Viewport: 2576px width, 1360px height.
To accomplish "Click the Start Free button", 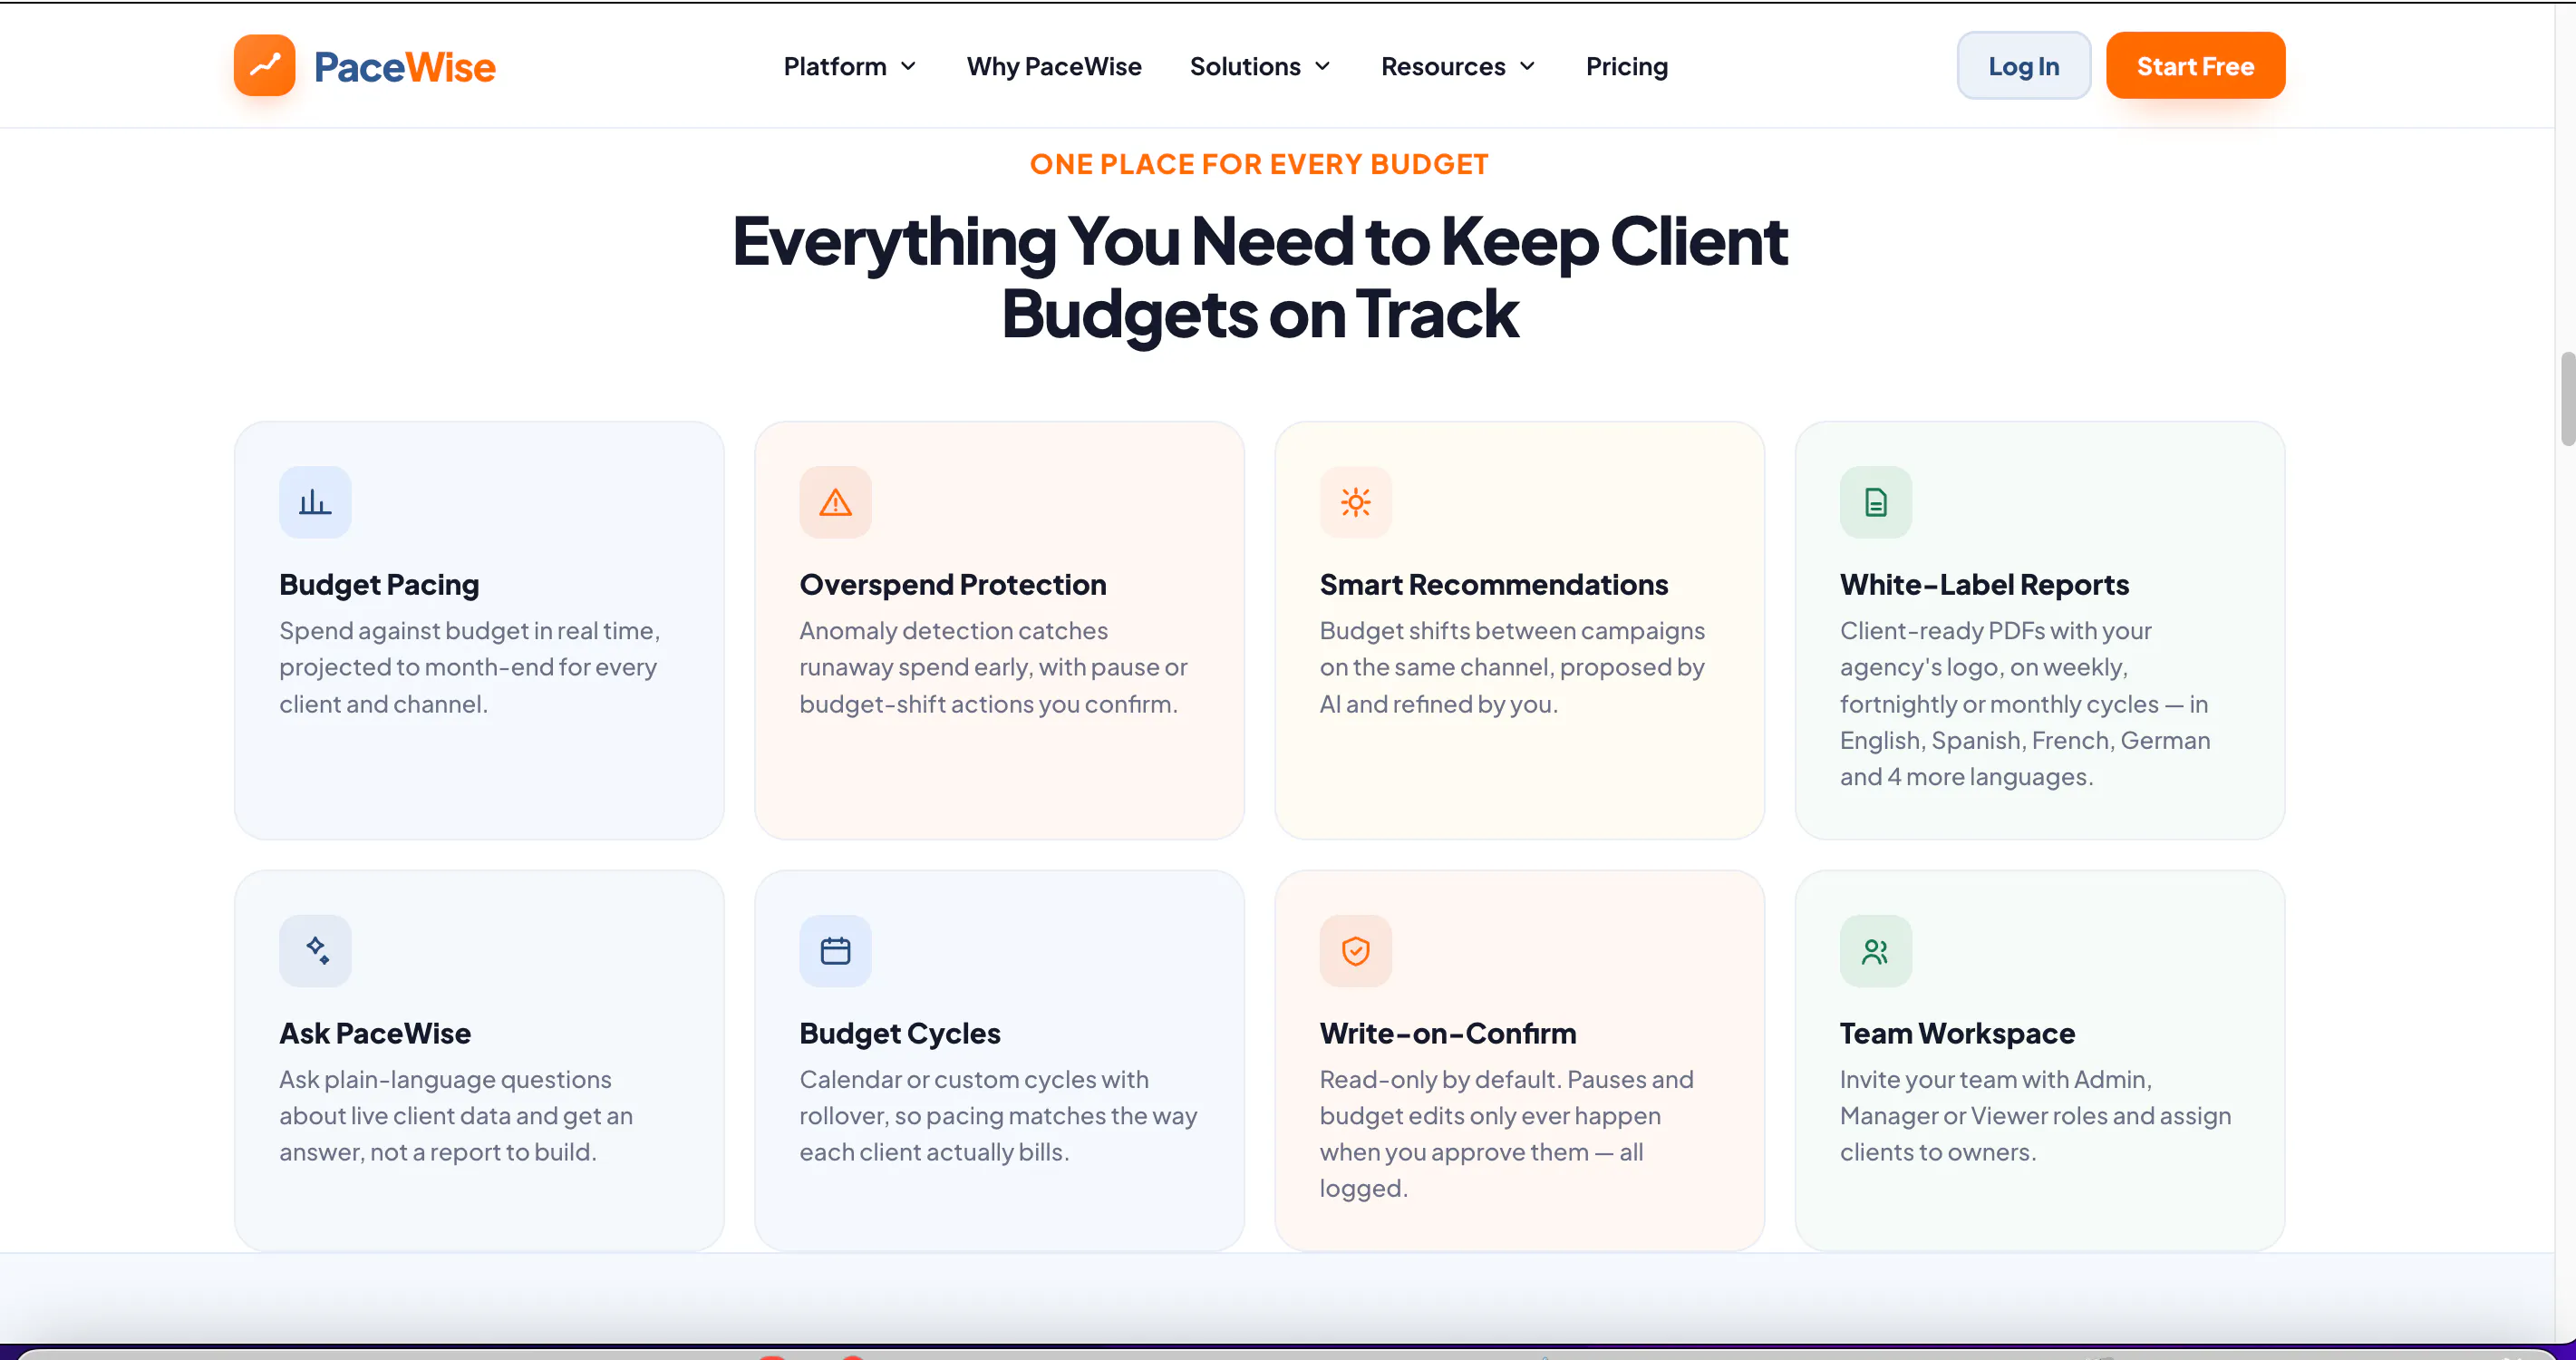I will tap(2195, 66).
